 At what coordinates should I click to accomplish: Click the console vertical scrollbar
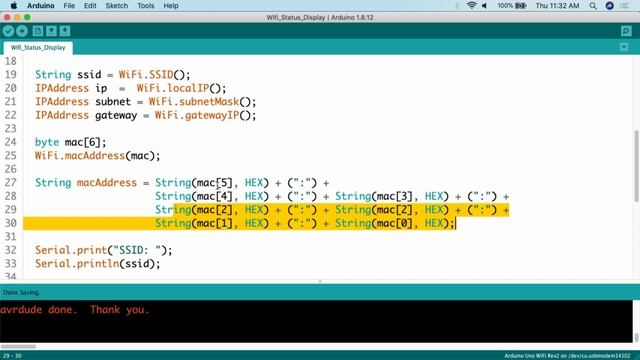[636, 337]
